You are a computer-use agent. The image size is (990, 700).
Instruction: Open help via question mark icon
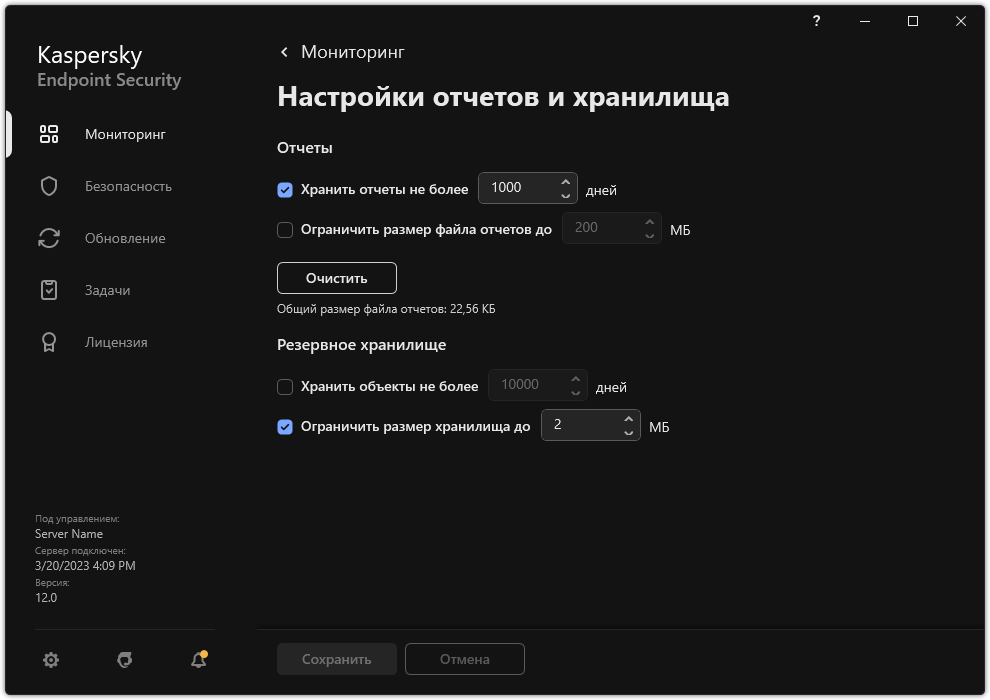point(816,20)
